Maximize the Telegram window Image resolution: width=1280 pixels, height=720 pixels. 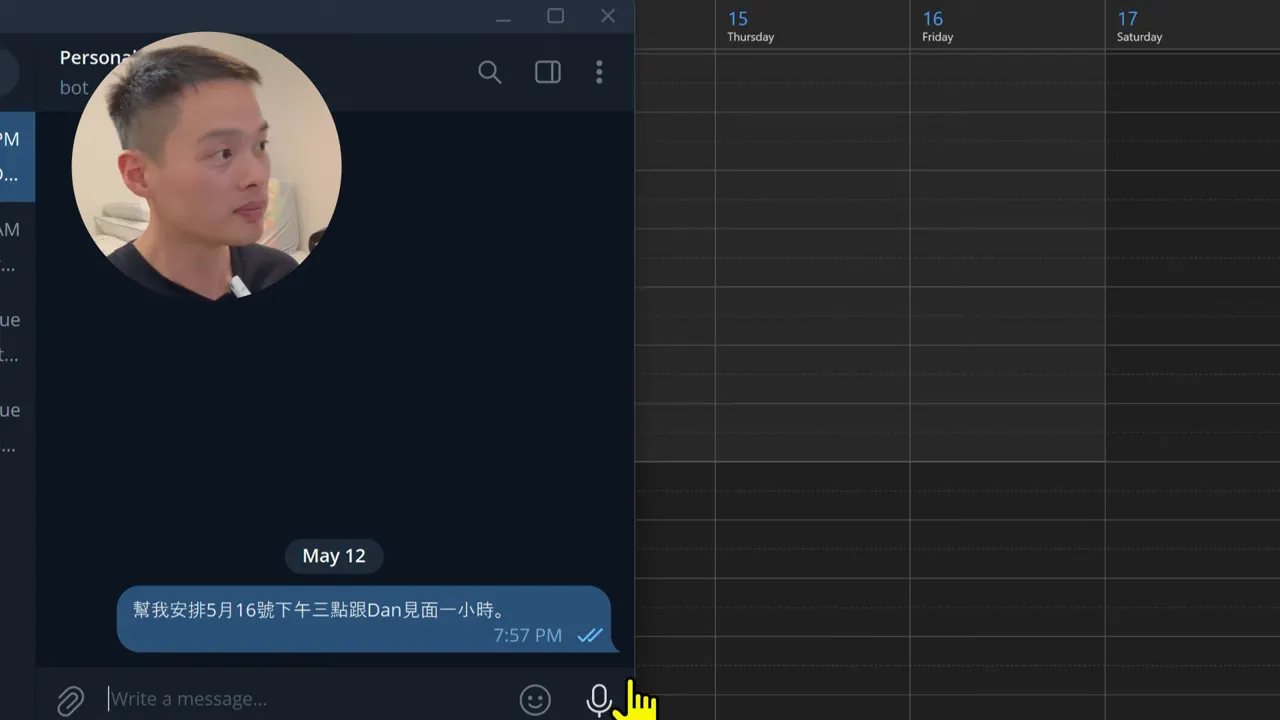pyautogui.click(x=556, y=16)
